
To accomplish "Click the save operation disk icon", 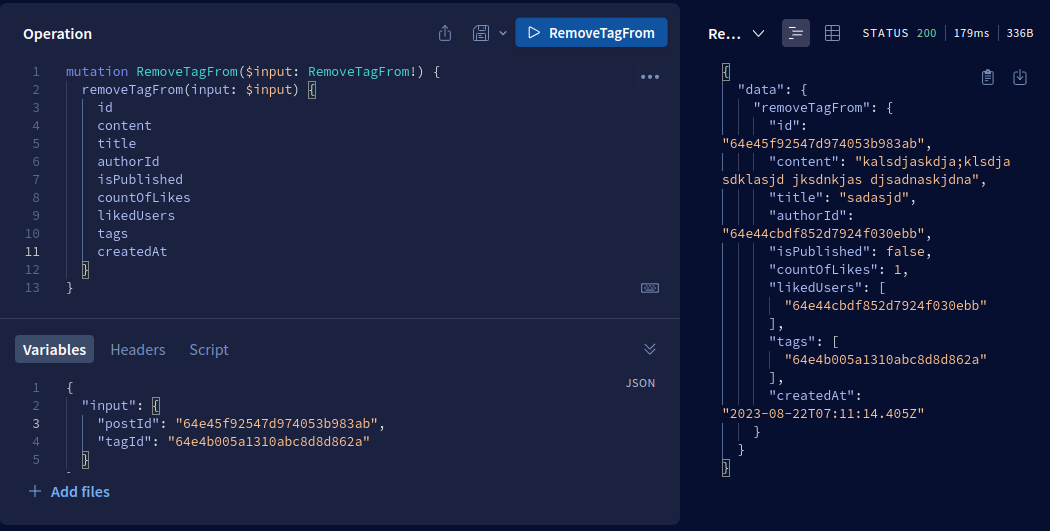I will pyautogui.click(x=481, y=33).
